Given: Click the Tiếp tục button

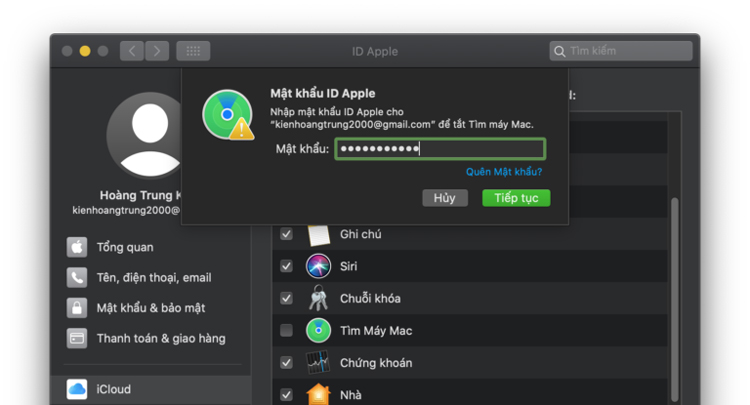Looking at the screenshot, I should click(516, 198).
